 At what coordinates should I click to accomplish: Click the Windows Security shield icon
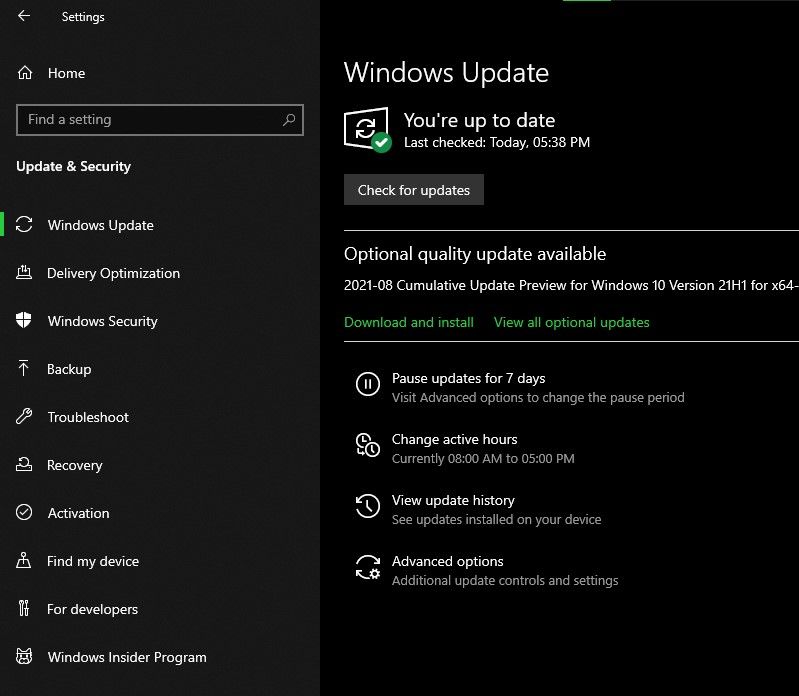23,320
